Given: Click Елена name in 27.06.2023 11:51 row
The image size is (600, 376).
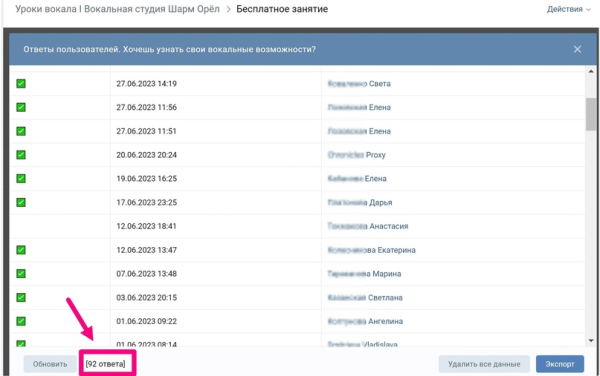Looking at the screenshot, I should tap(359, 131).
